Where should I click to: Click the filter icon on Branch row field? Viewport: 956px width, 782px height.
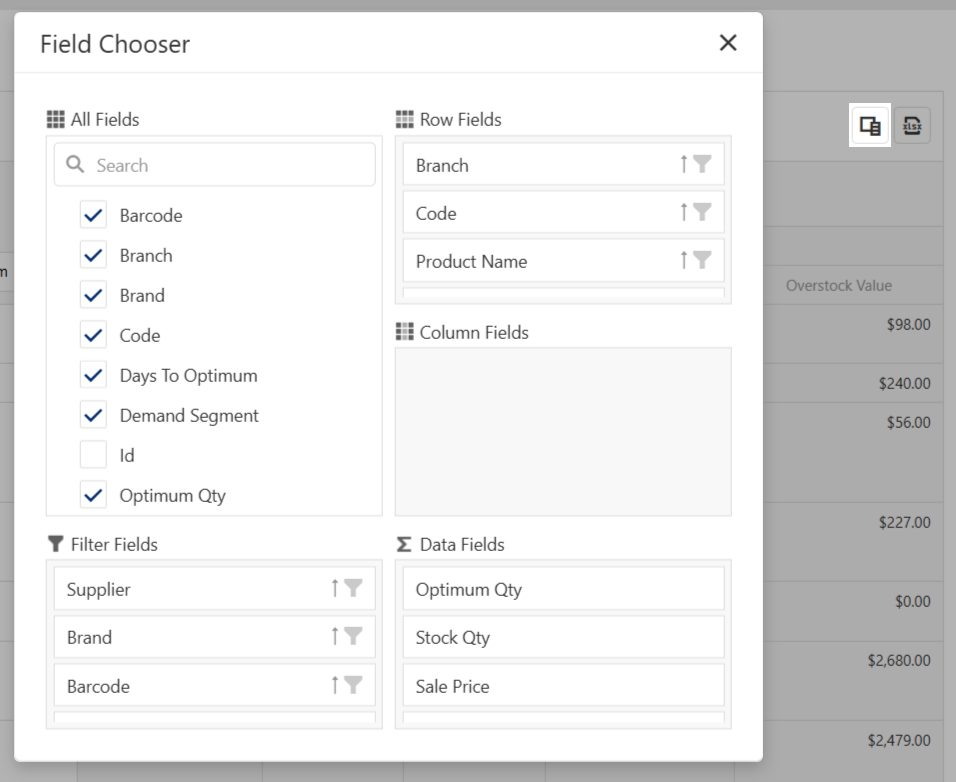[702, 165]
